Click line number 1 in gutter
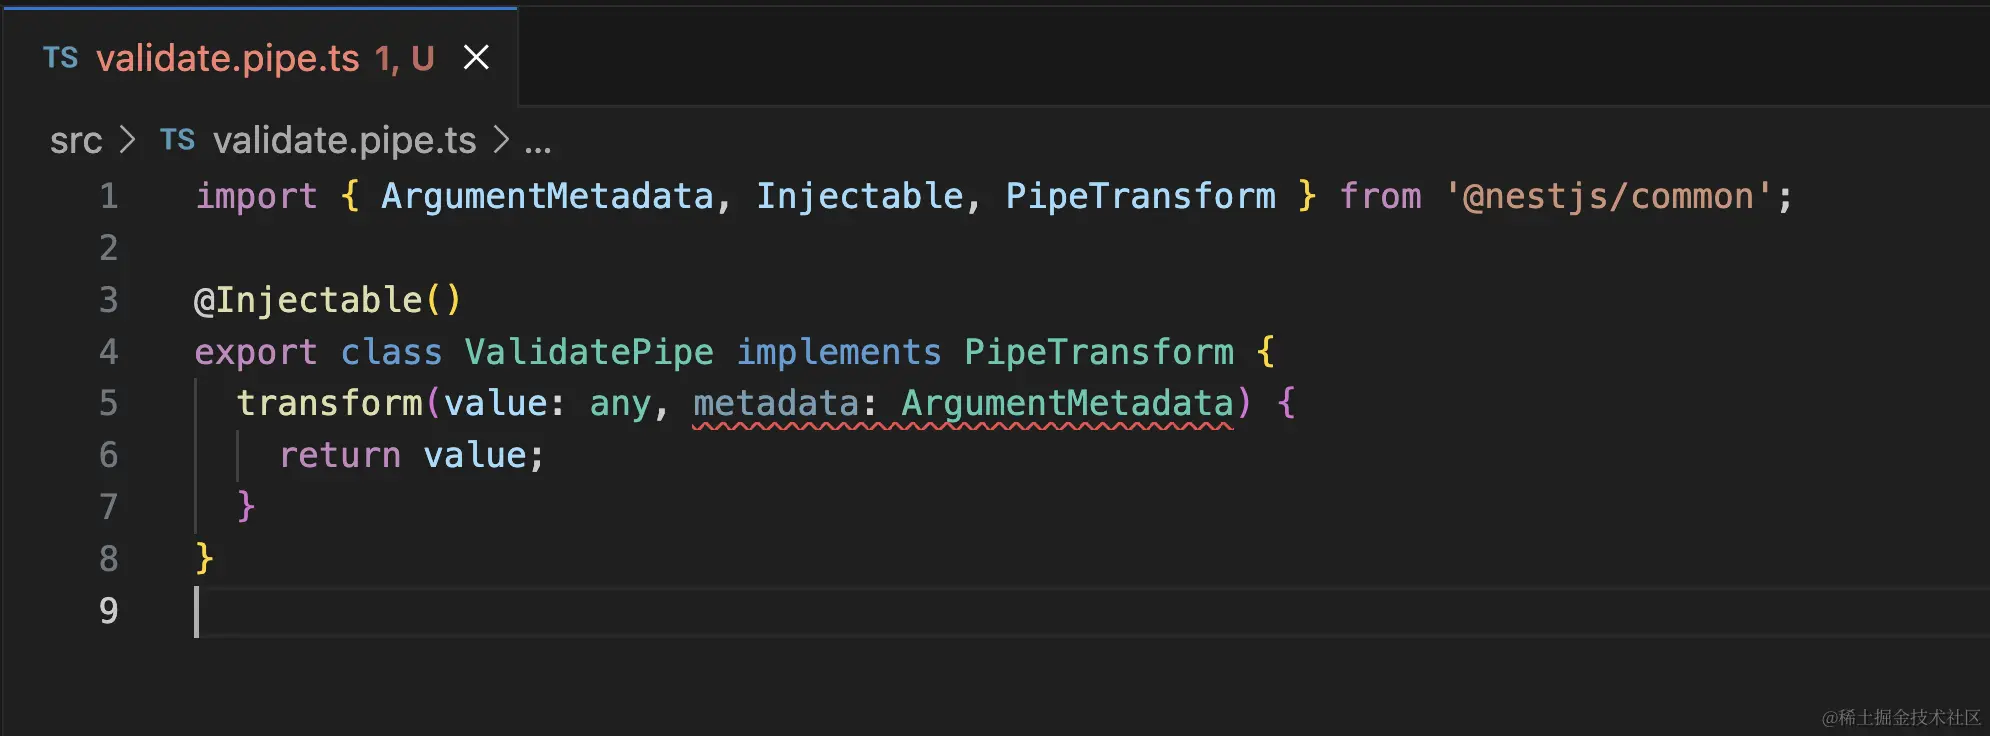The height and width of the screenshot is (736, 1990). 108,196
